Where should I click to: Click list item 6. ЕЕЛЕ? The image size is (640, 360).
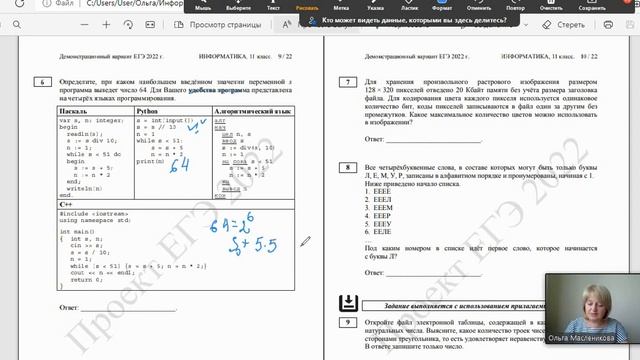pos(378,232)
